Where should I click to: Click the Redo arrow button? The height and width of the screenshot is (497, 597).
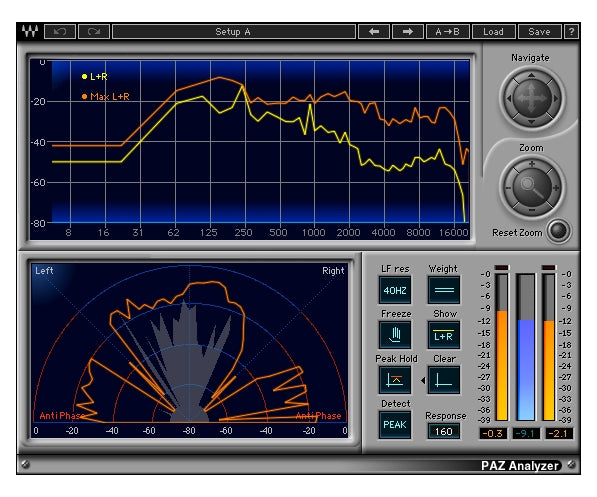tap(94, 32)
